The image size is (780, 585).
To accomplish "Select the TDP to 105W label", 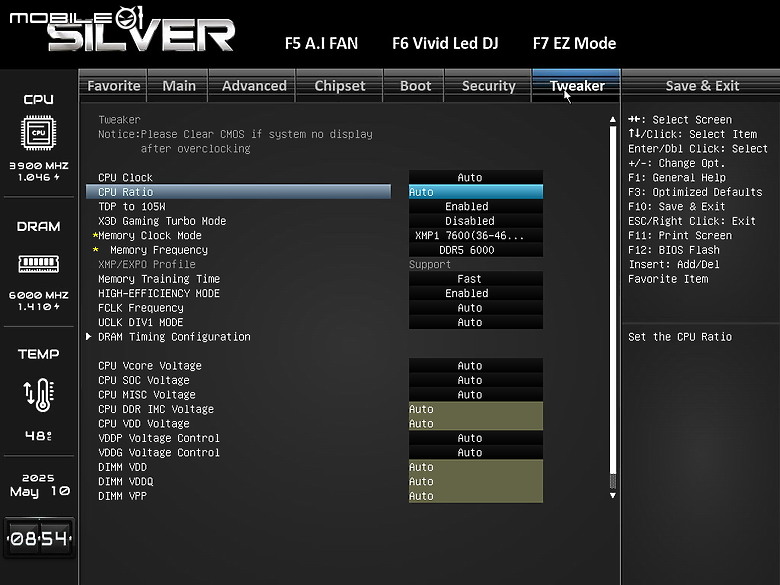I will click(x=132, y=206).
